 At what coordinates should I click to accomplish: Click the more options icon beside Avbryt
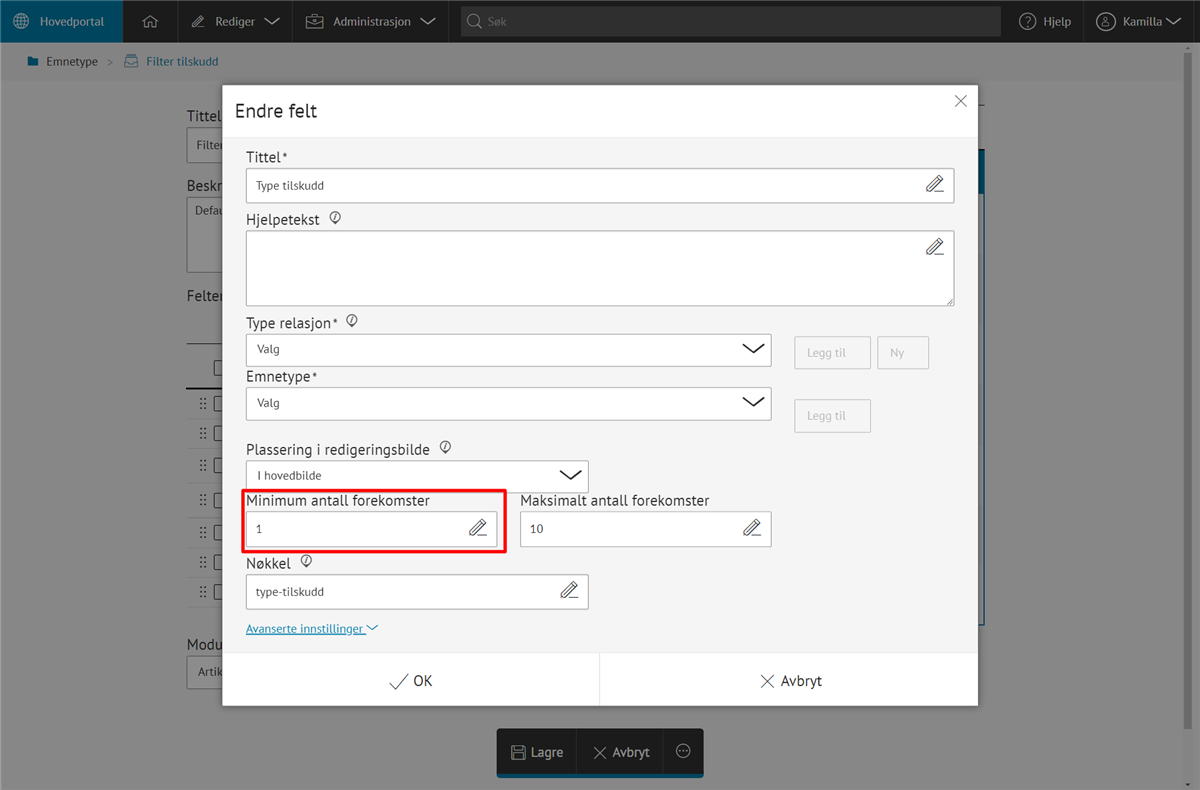pos(683,751)
